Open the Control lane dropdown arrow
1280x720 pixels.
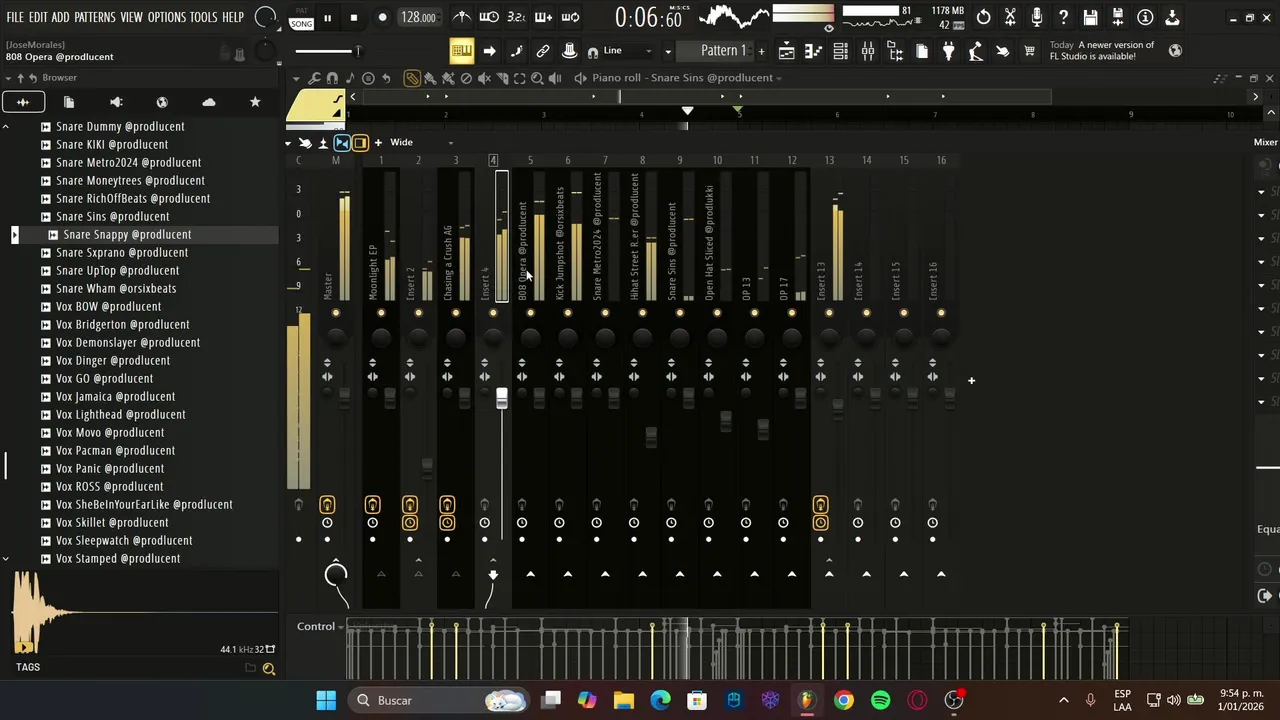[x=341, y=627]
